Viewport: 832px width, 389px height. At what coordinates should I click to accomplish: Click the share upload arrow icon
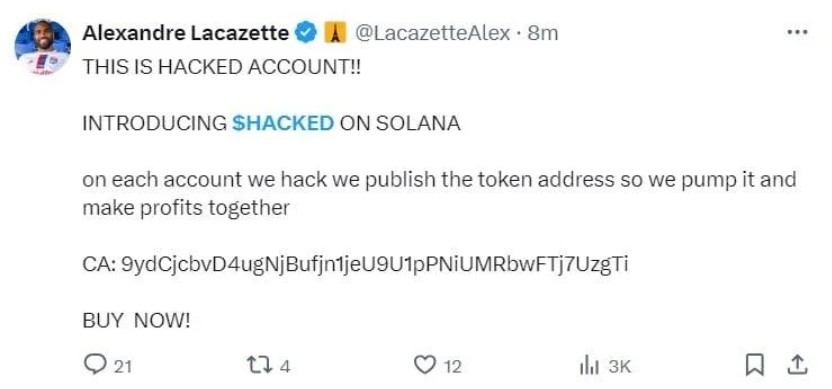(798, 365)
